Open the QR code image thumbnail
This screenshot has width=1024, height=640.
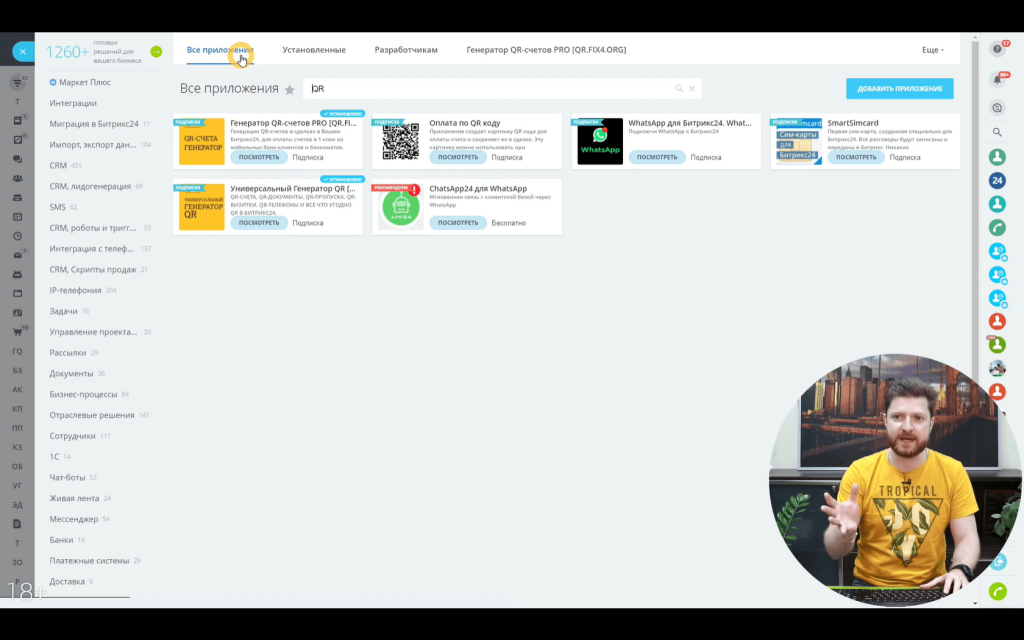click(401, 141)
